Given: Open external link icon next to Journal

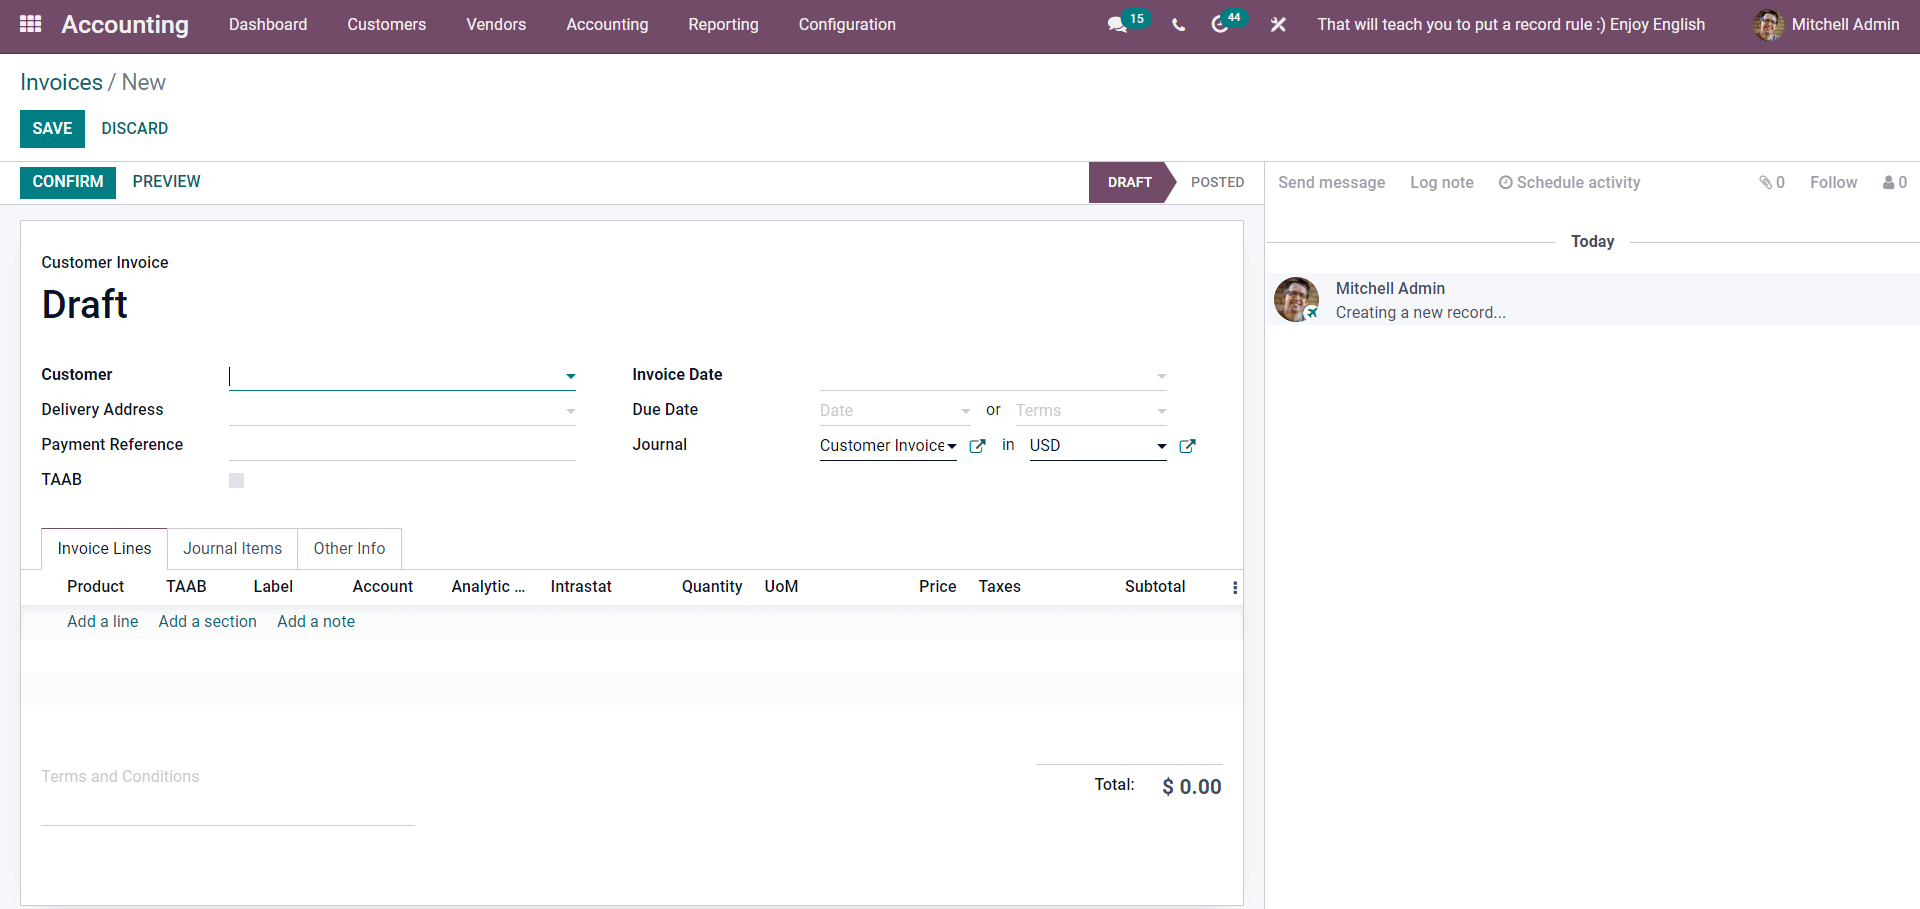Looking at the screenshot, I should pos(977,446).
